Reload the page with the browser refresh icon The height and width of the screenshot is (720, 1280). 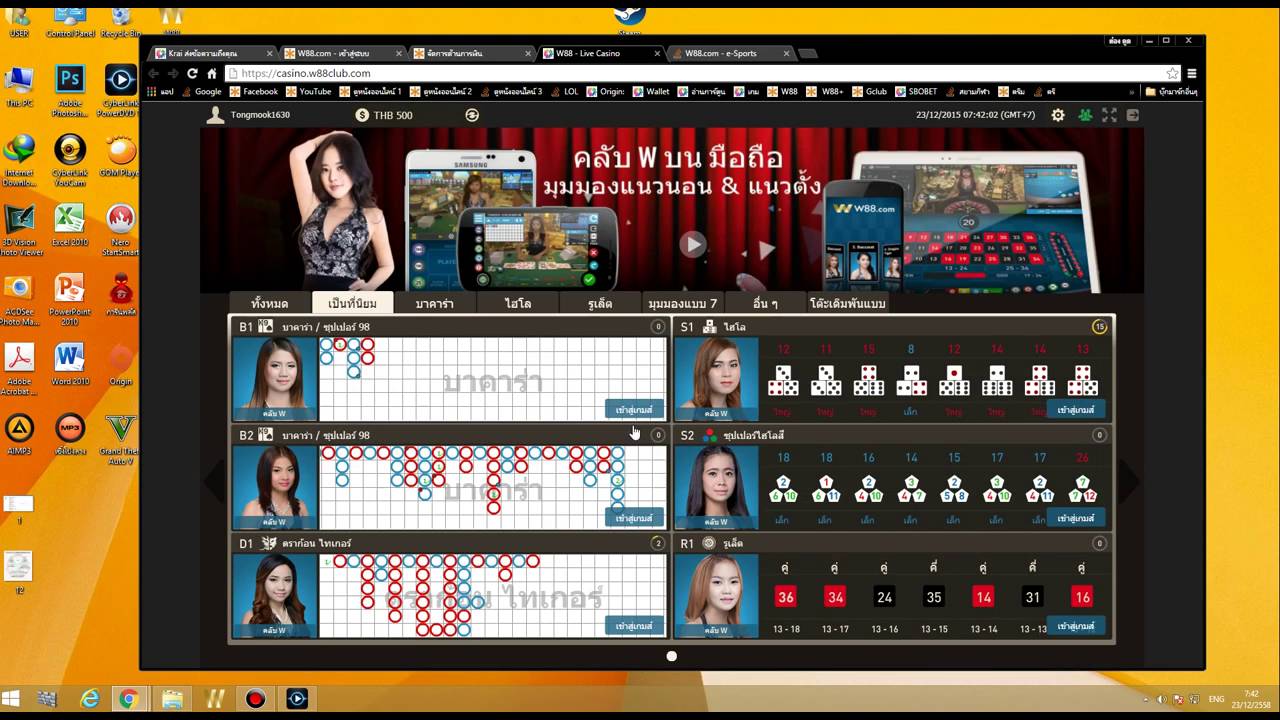tap(192, 73)
